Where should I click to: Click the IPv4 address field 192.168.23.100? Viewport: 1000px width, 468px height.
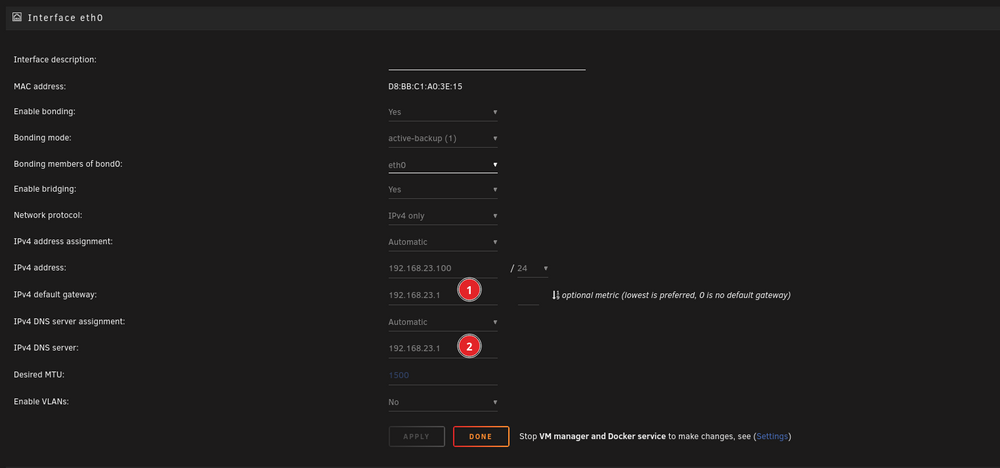click(443, 268)
